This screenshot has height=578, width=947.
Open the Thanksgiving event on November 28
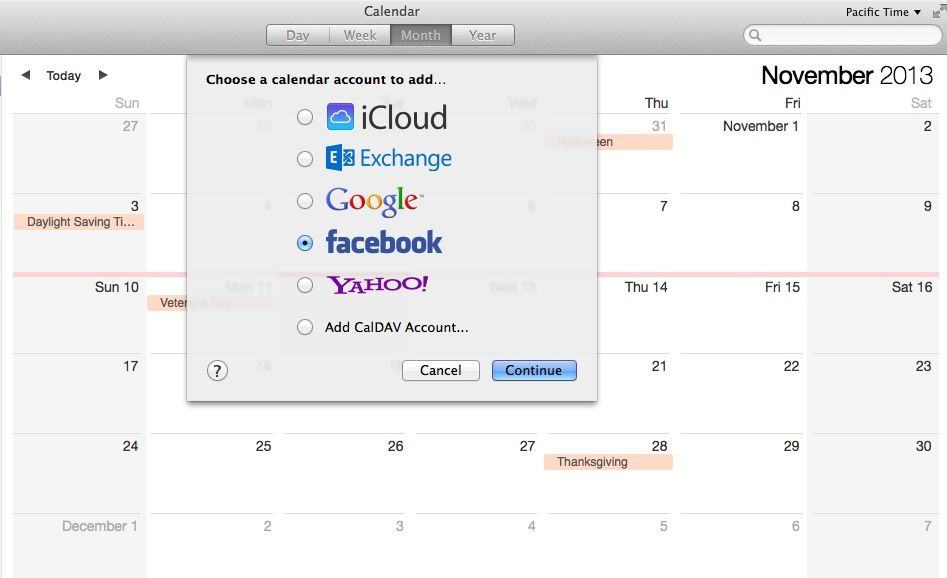point(608,462)
